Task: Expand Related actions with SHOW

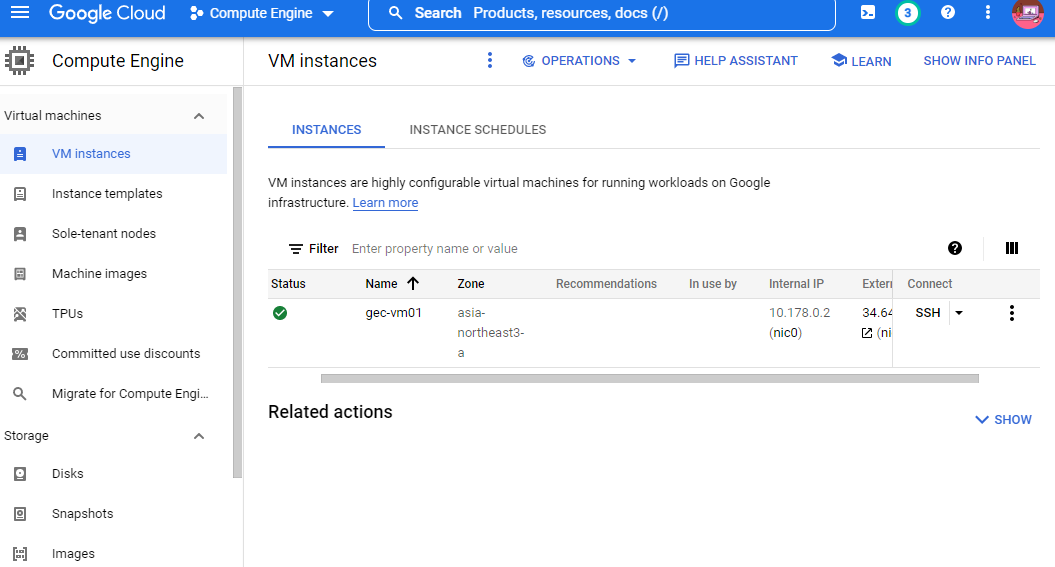Action: [1003, 420]
